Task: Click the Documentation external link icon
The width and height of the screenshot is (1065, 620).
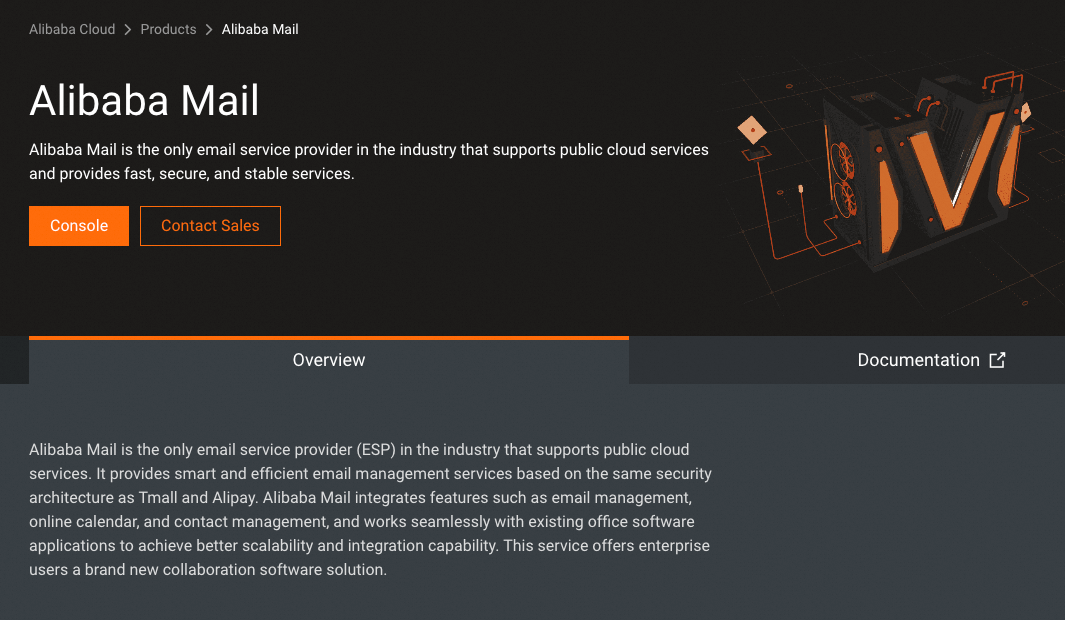Action: pos(997,360)
